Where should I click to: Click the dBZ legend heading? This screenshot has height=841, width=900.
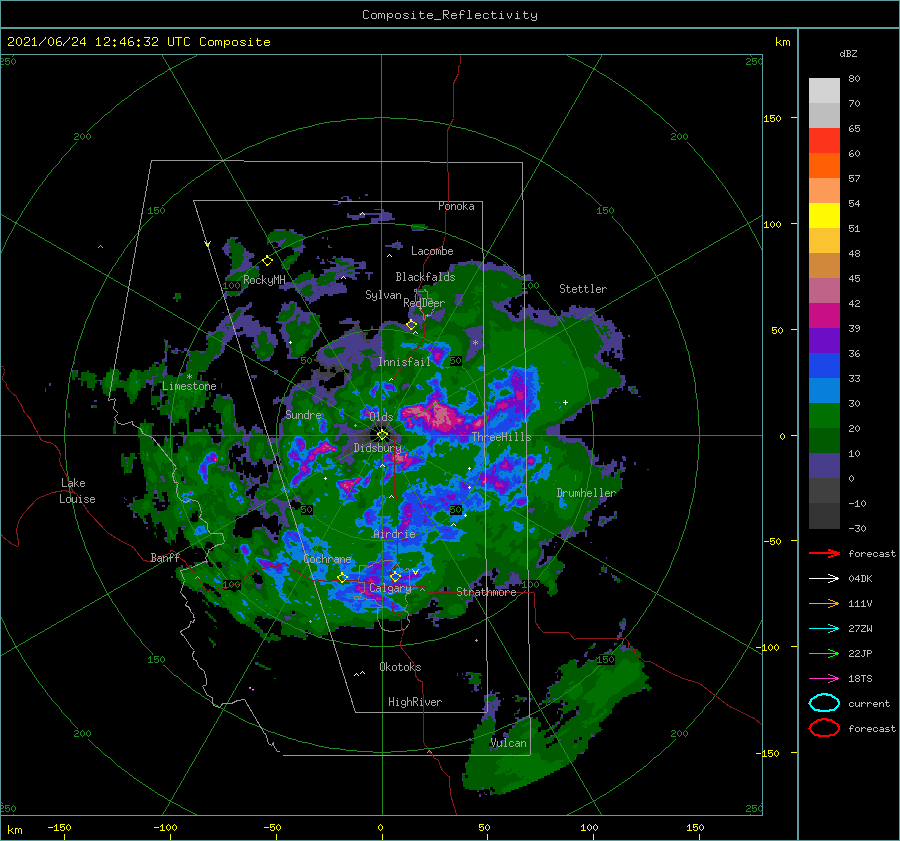click(848, 53)
